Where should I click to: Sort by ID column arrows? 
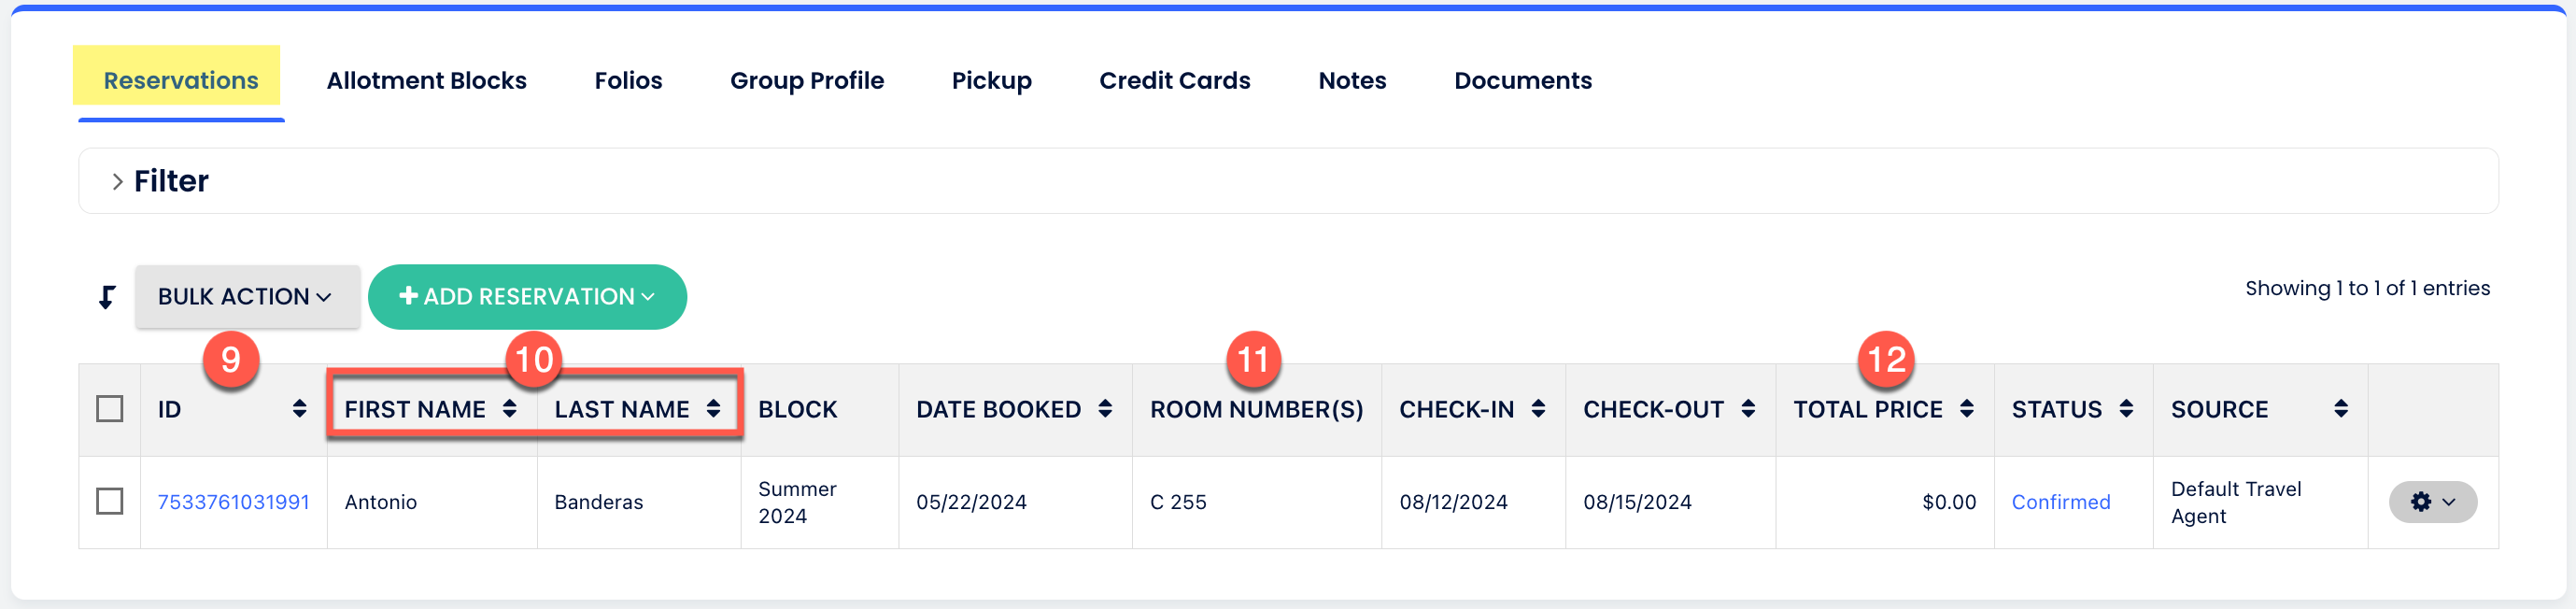[x=299, y=408]
